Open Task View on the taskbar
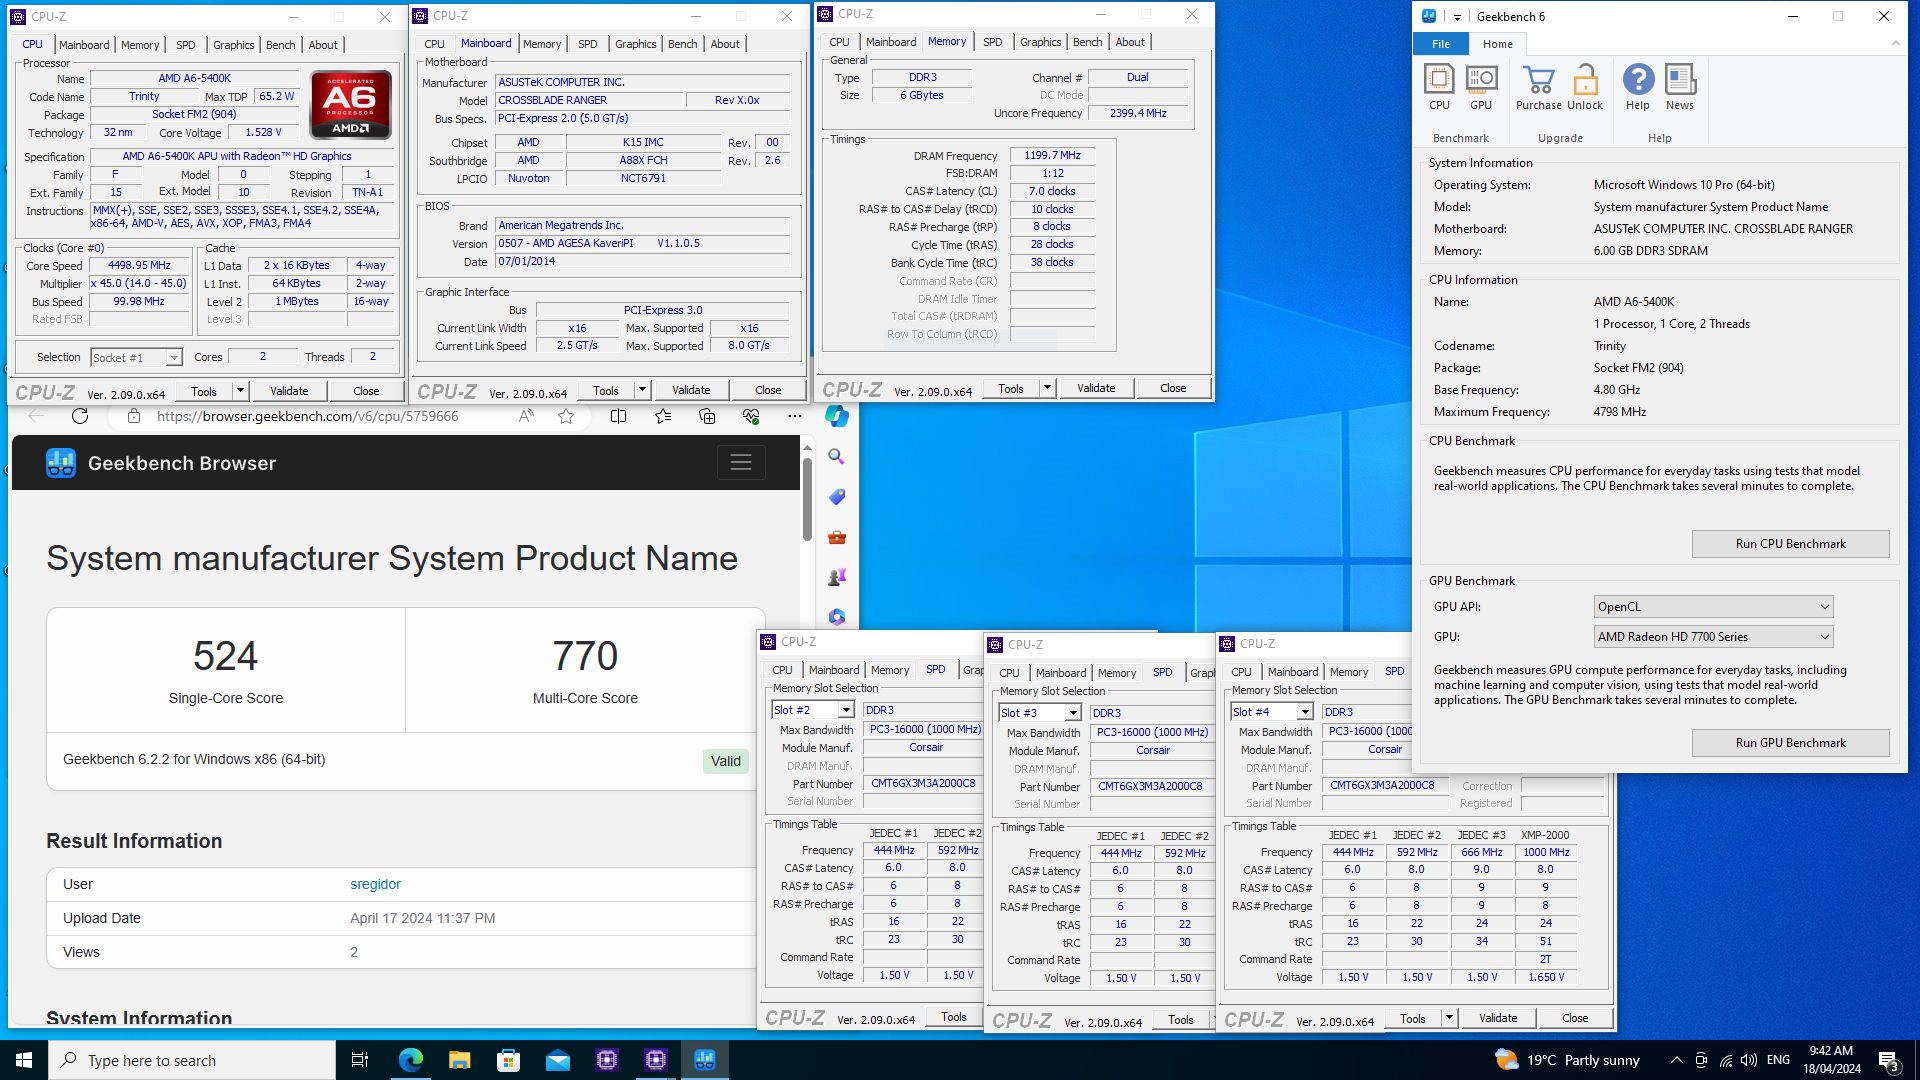The width and height of the screenshot is (1920, 1080). pos(360,1060)
